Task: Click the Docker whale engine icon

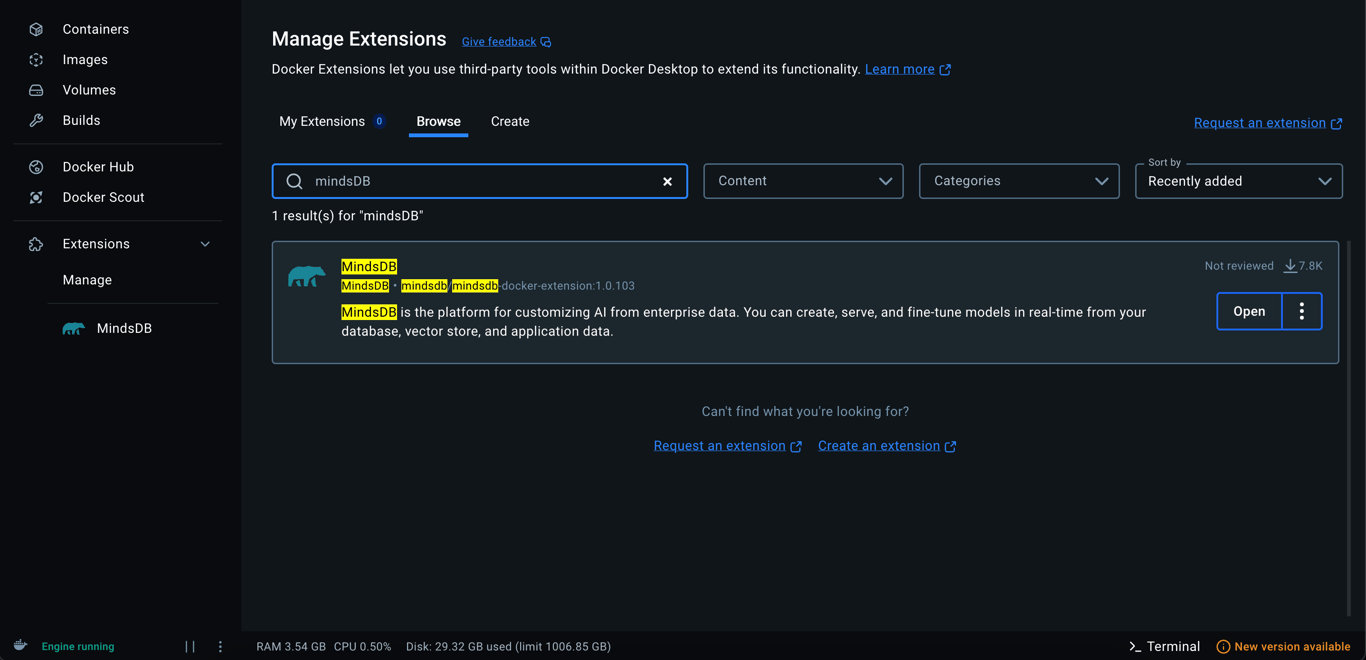Action: (x=20, y=646)
